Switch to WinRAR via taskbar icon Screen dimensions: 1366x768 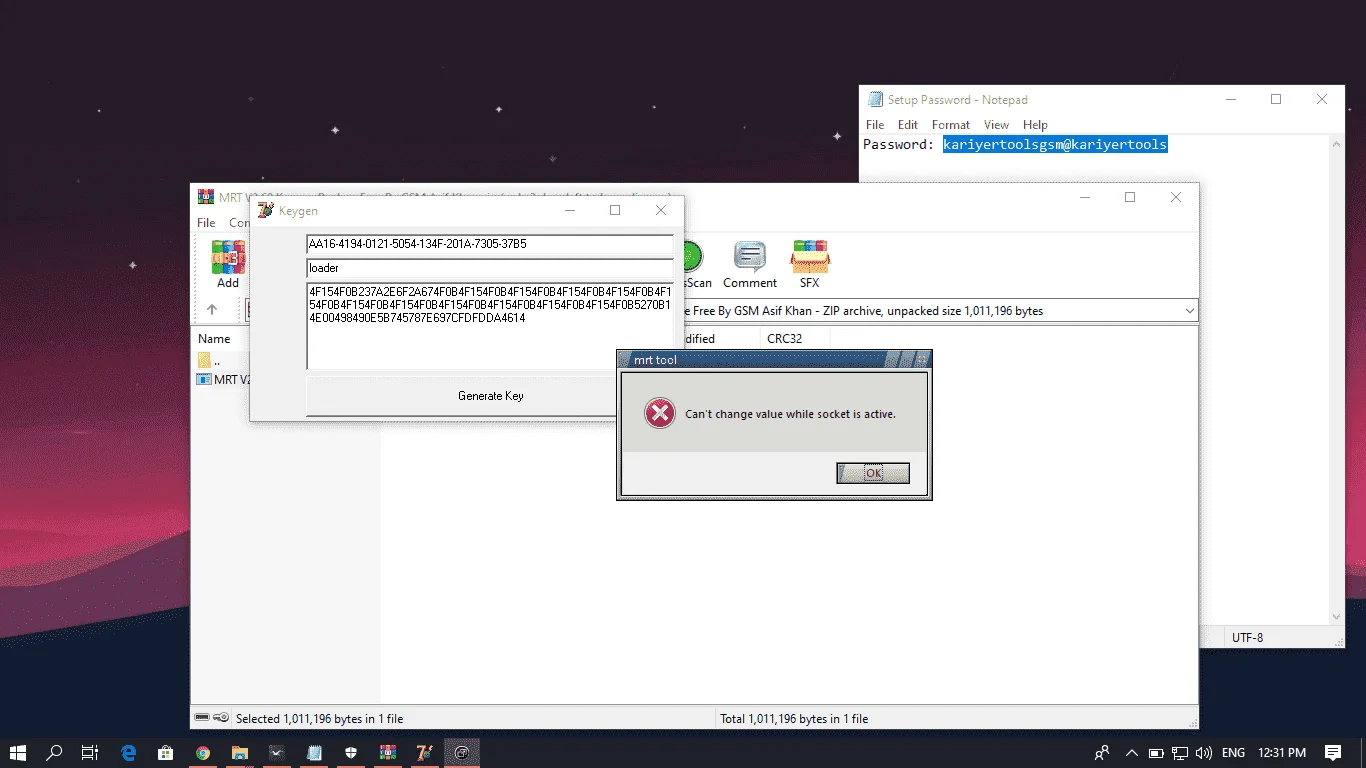point(388,752)
